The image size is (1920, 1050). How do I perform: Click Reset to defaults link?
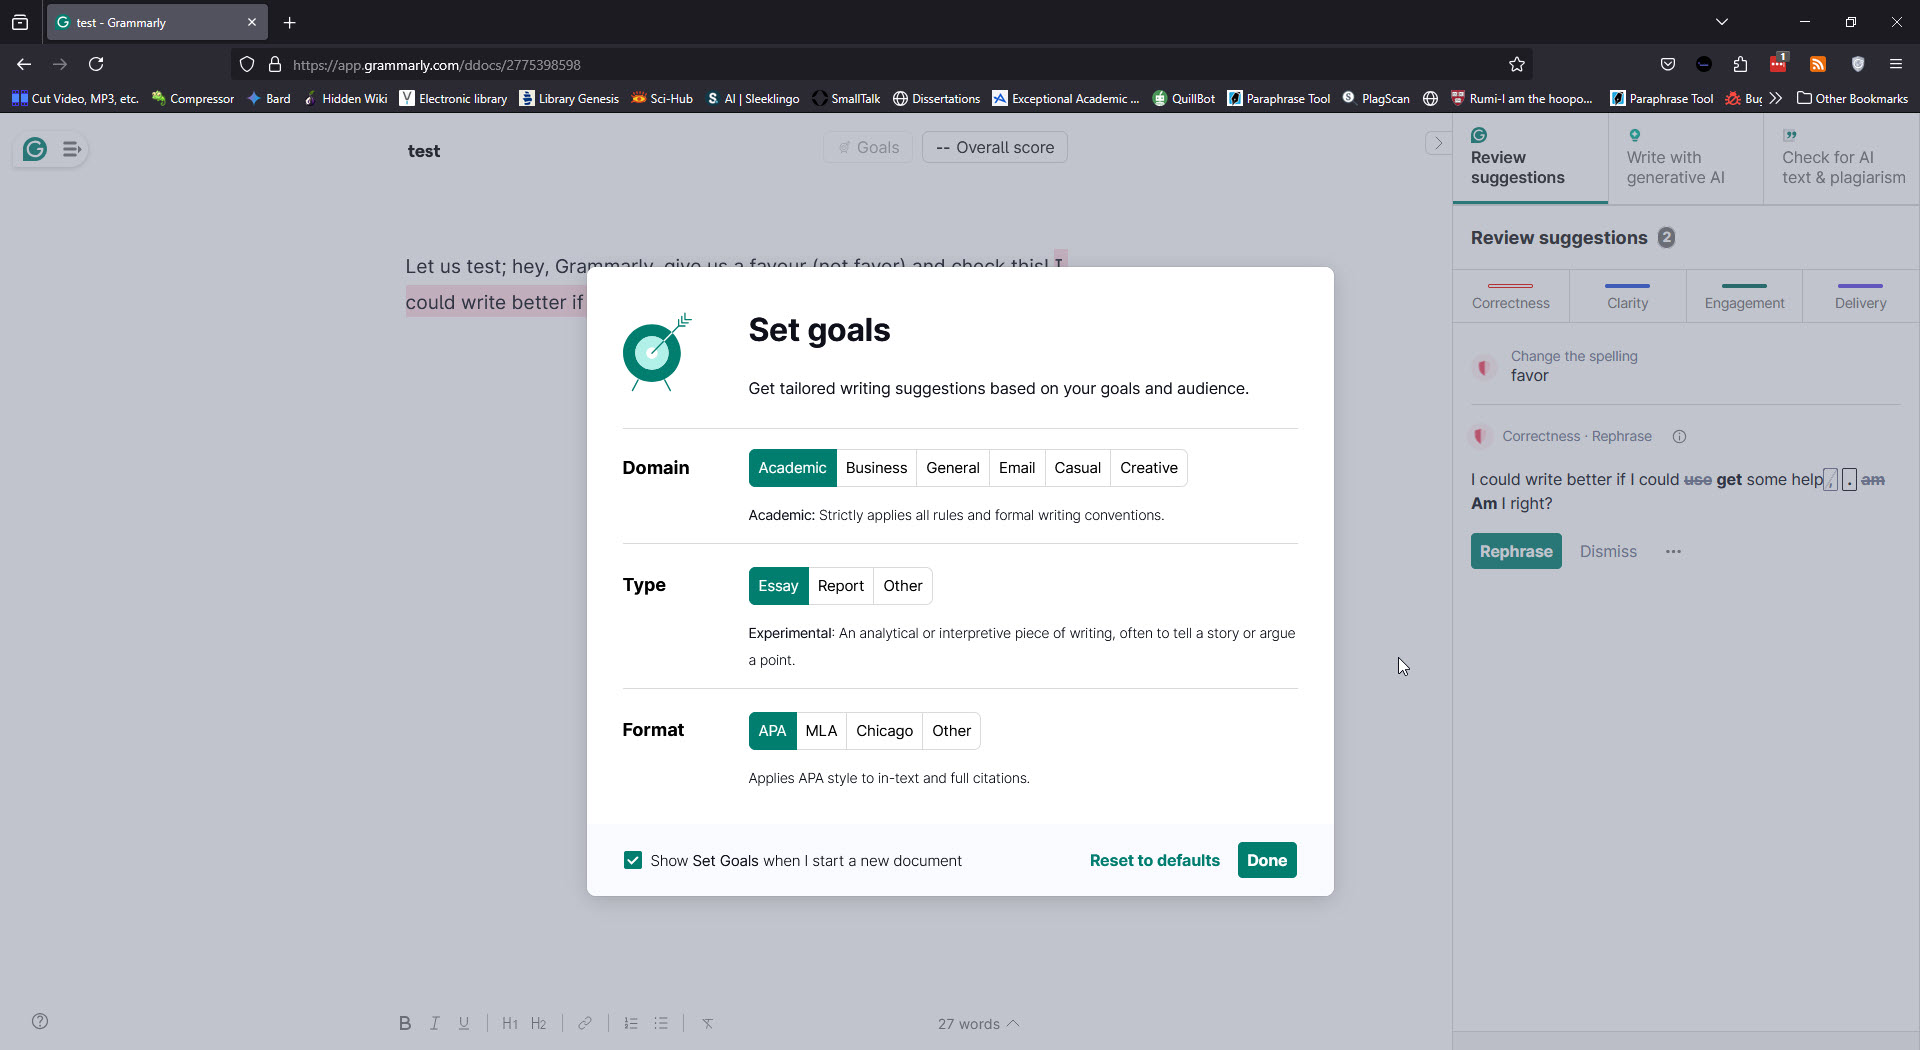pos(1154,860)
